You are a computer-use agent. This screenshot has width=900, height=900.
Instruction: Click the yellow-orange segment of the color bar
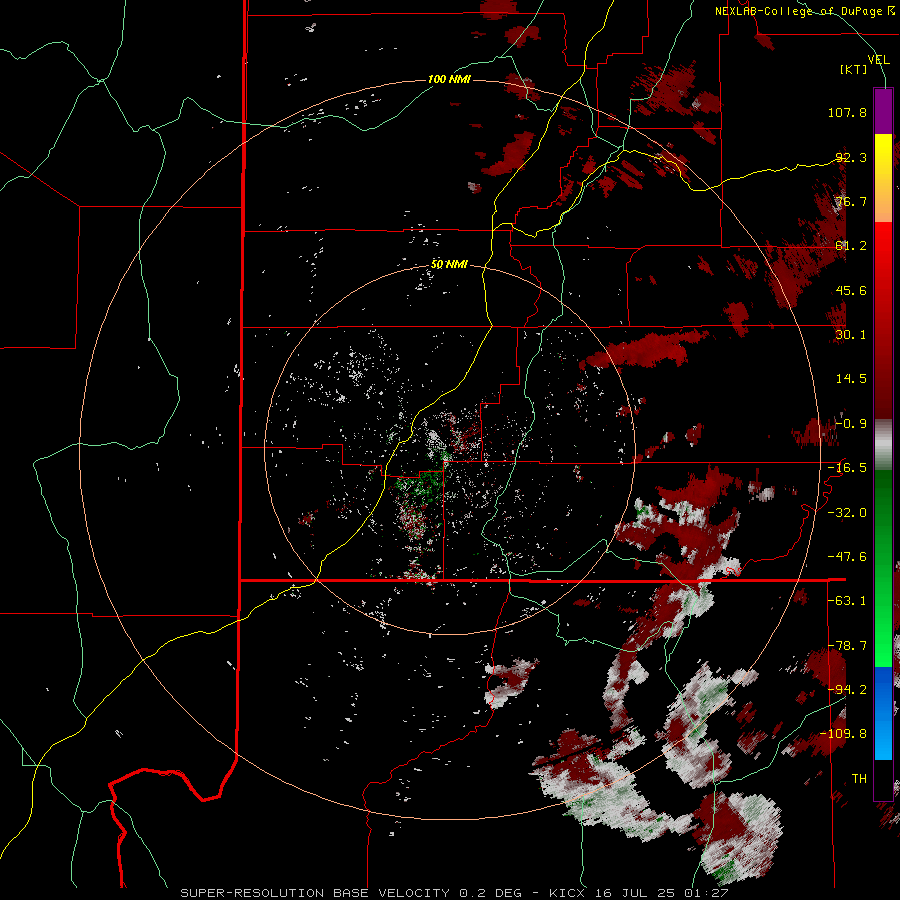[x=883, y=178]
